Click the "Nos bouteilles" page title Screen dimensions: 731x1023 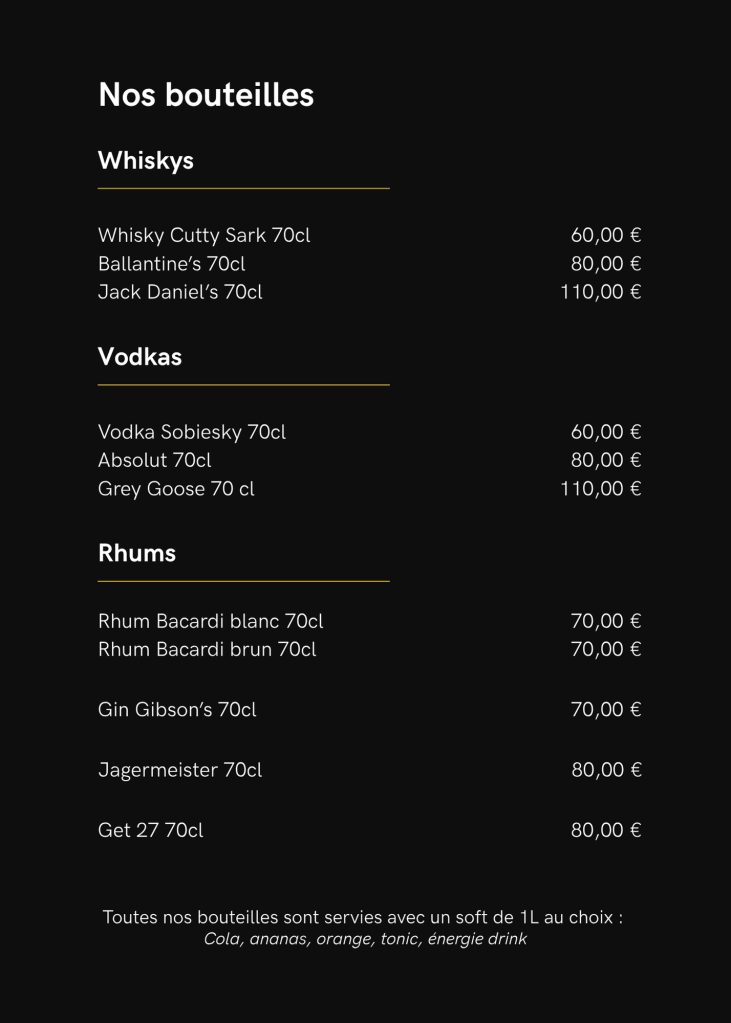coord(206,95)
